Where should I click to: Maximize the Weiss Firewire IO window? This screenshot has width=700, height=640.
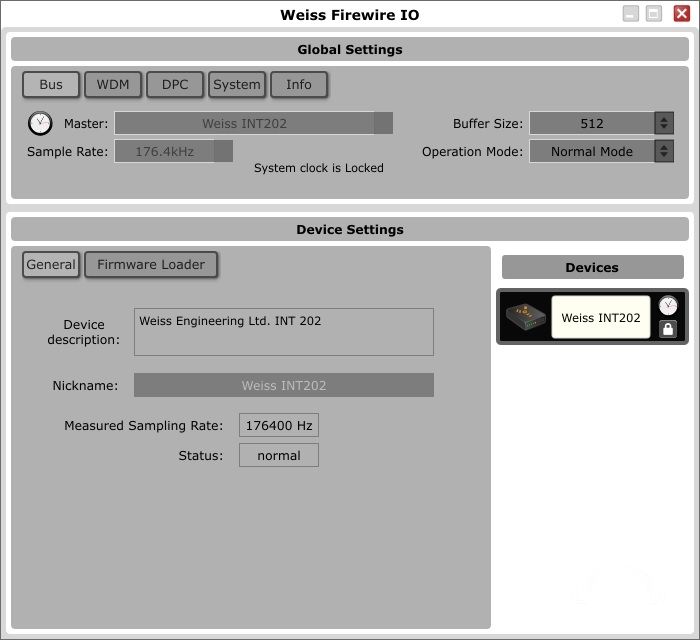tap(654, 13)
